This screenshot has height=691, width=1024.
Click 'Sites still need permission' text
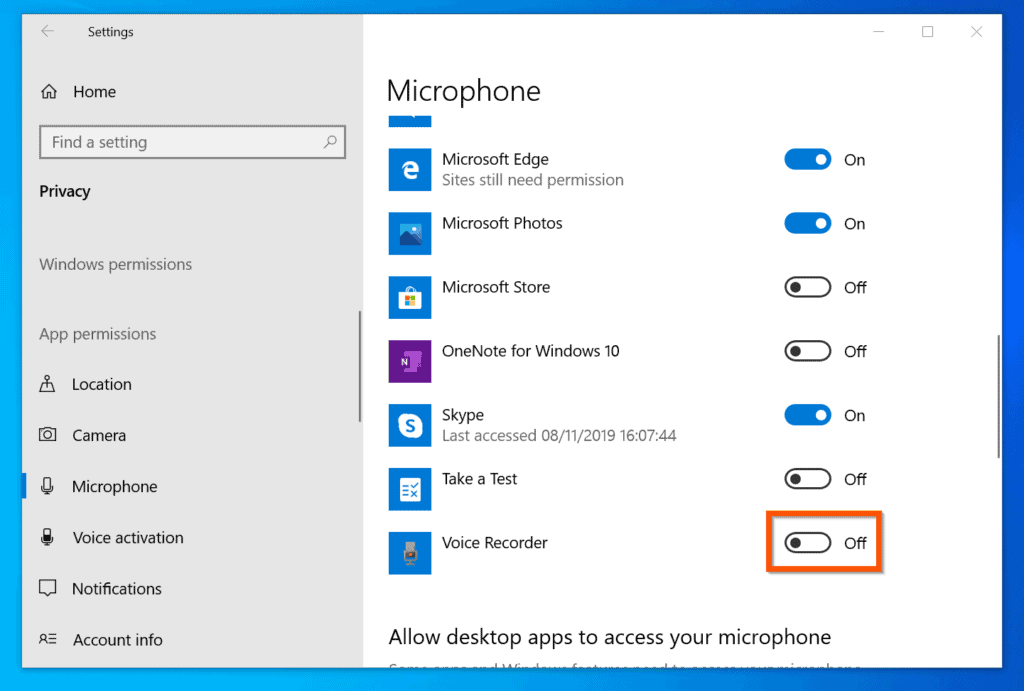533,180
